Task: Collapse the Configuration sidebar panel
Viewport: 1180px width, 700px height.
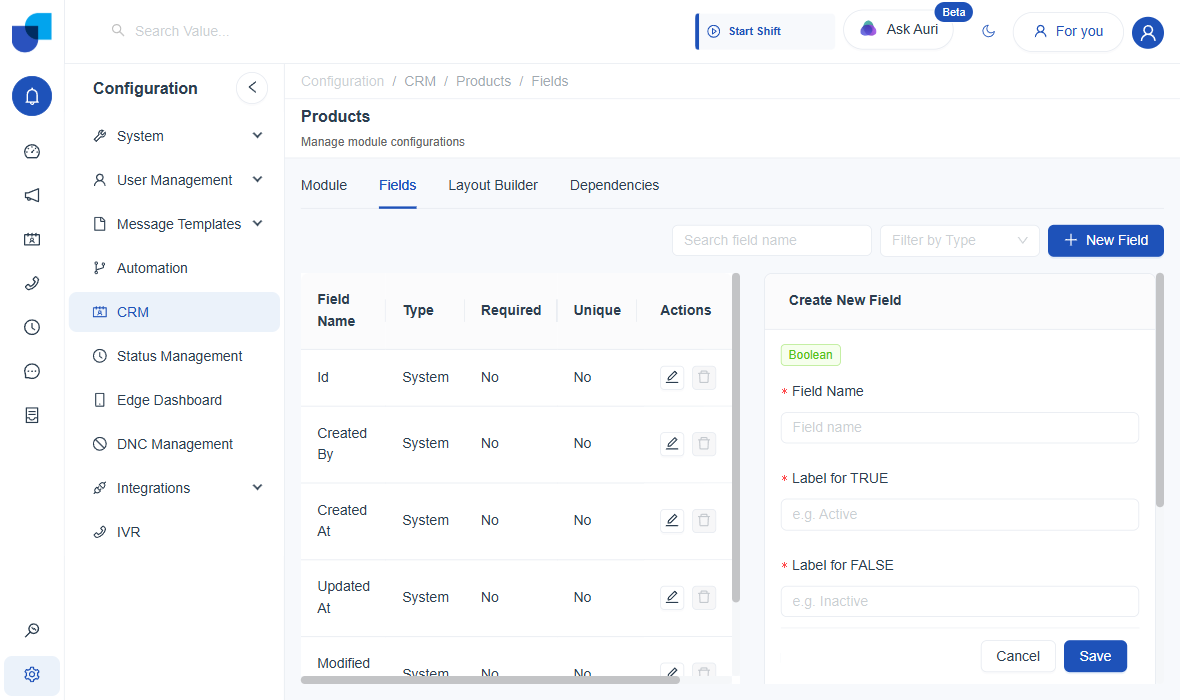Action: click(252, 87)
